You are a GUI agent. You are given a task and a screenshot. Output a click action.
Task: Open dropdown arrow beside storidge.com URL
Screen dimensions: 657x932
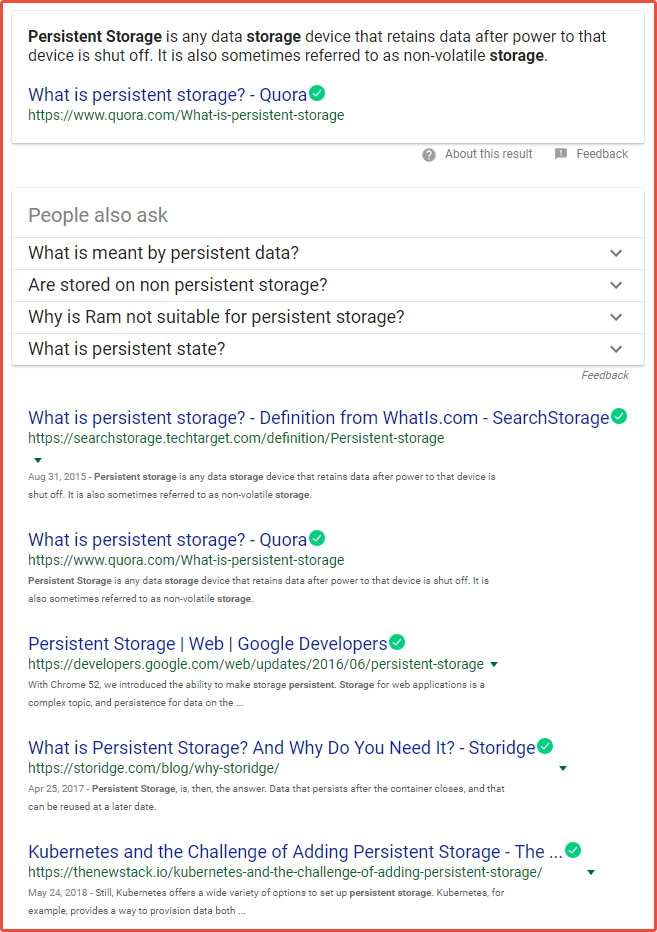click(x=563, y=768)
